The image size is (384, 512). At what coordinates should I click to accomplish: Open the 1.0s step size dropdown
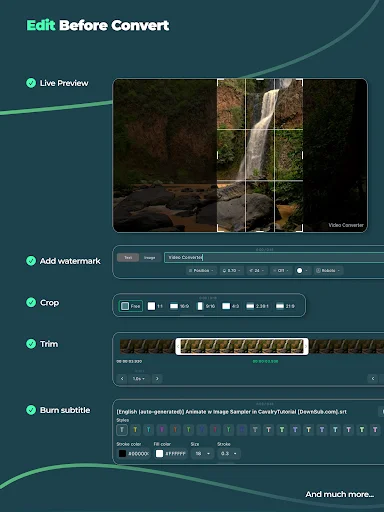pyautogui.click(x=139, y=379)
